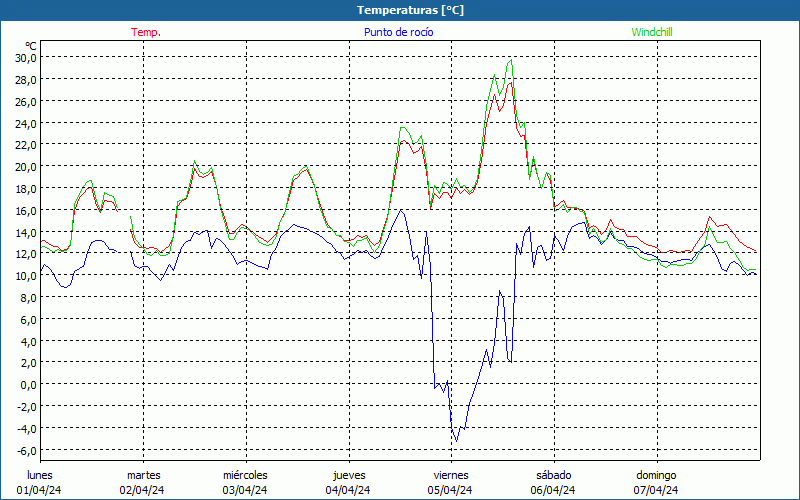800x500 pixels.
Task: Click the 04/04/24 date label
Action: [348, 490]
